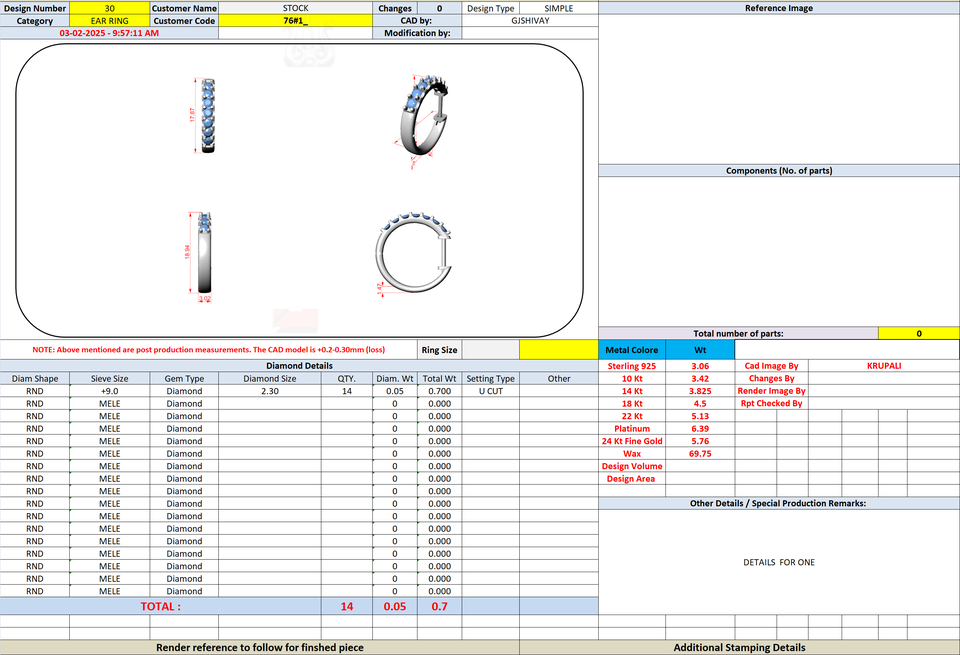Select the Rpt Checked By label
Viewport: 960px width, 655px height.
point(771,403)
